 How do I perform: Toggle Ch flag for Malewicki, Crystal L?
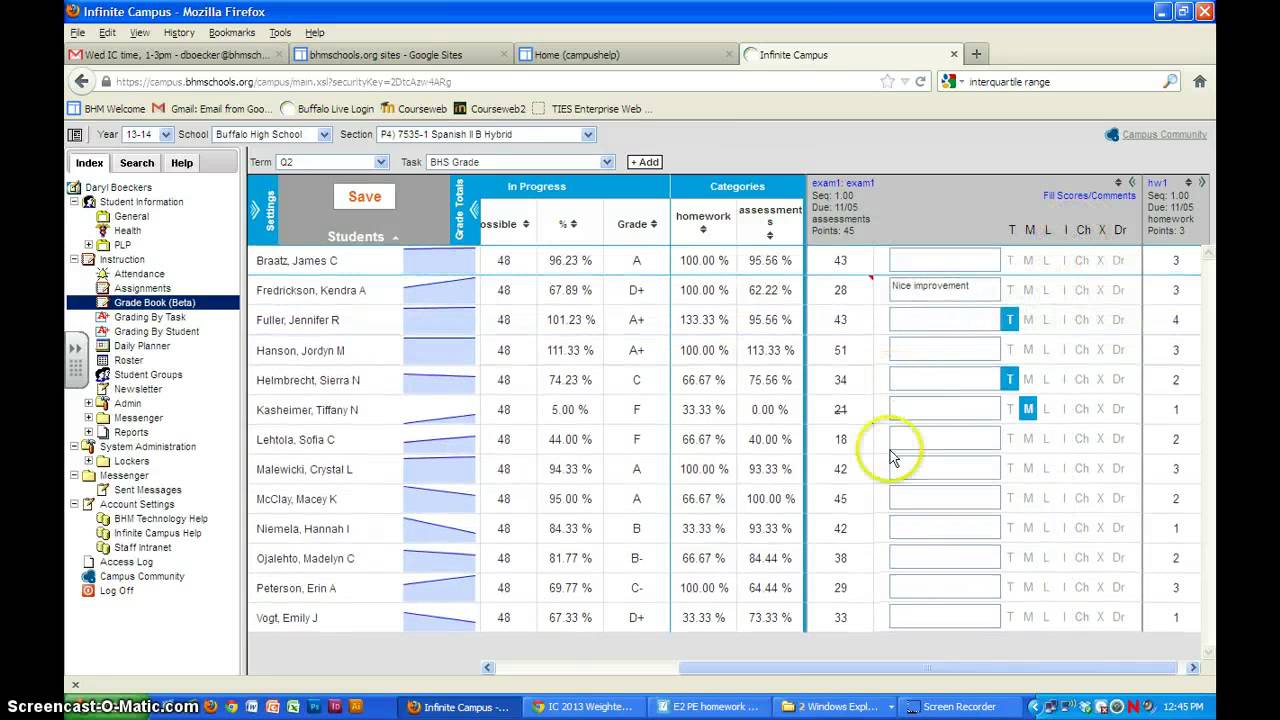1082,469
